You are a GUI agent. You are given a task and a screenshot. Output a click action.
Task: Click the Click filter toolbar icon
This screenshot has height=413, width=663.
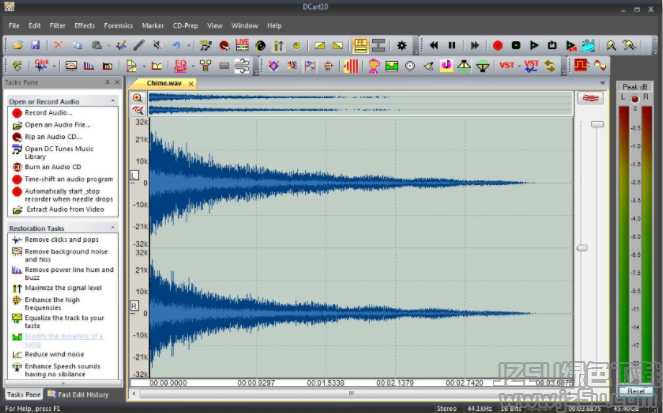[x=41, y=66]
